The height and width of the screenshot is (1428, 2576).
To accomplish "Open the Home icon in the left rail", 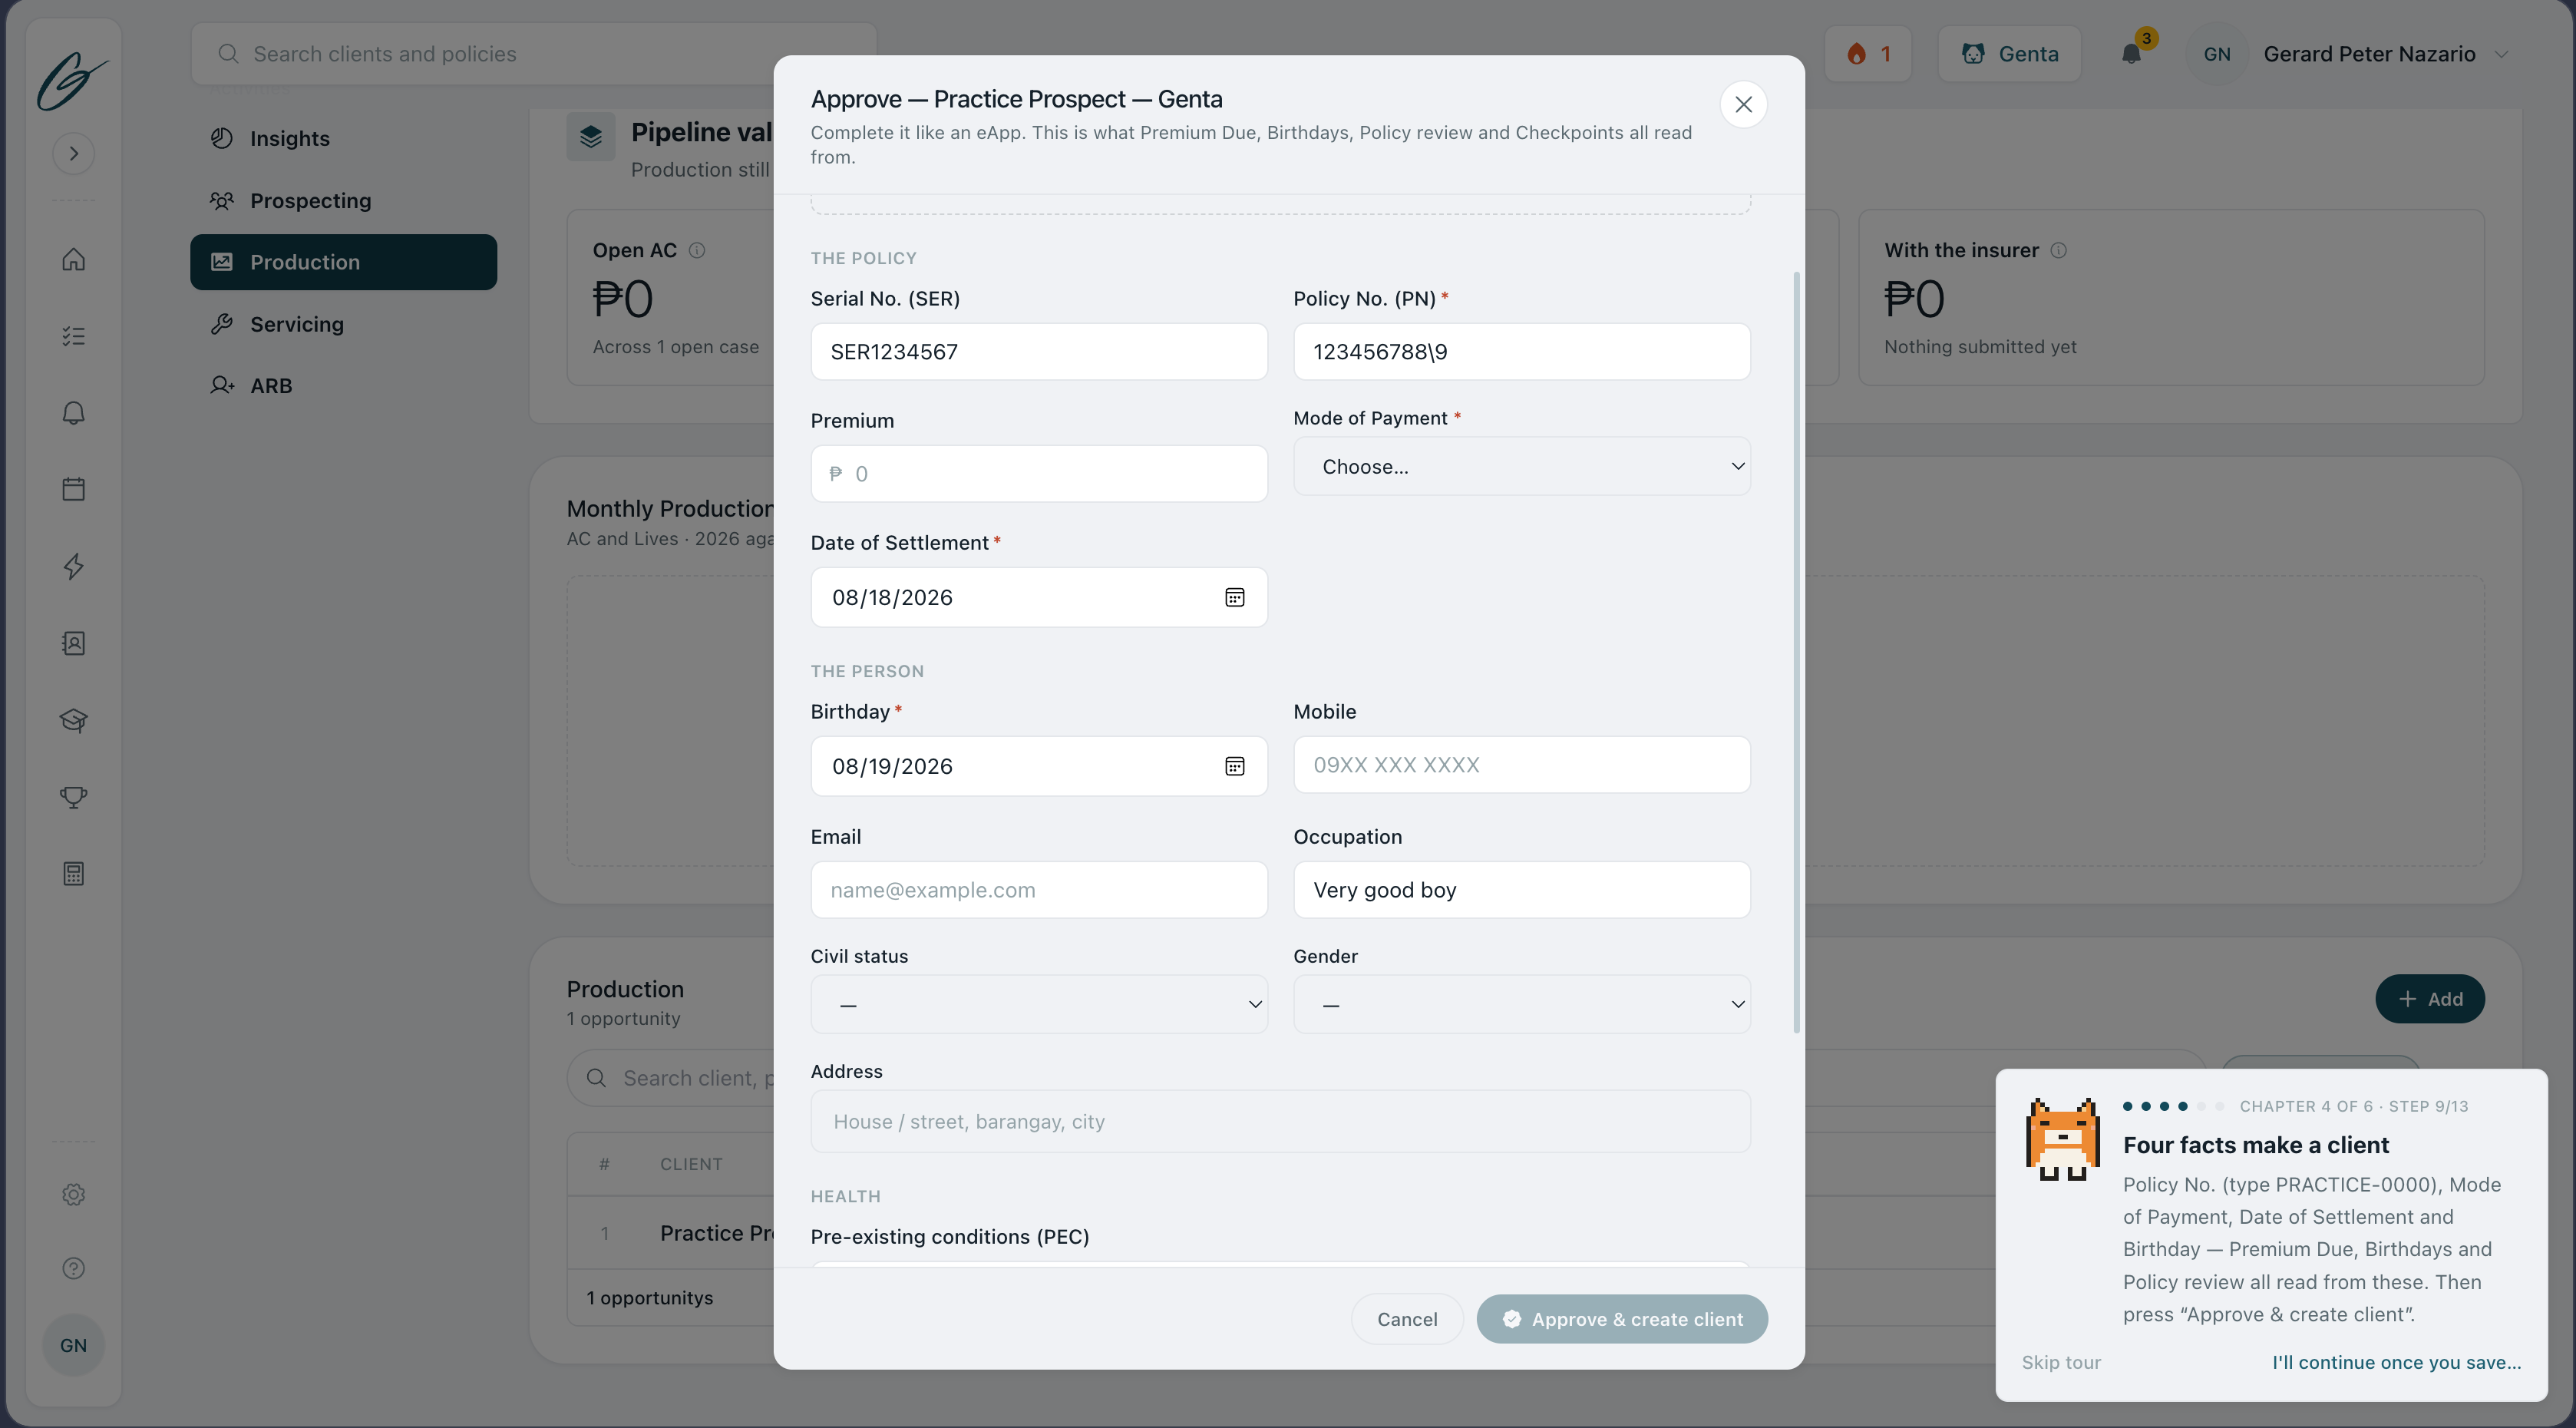I will [73, 260].
